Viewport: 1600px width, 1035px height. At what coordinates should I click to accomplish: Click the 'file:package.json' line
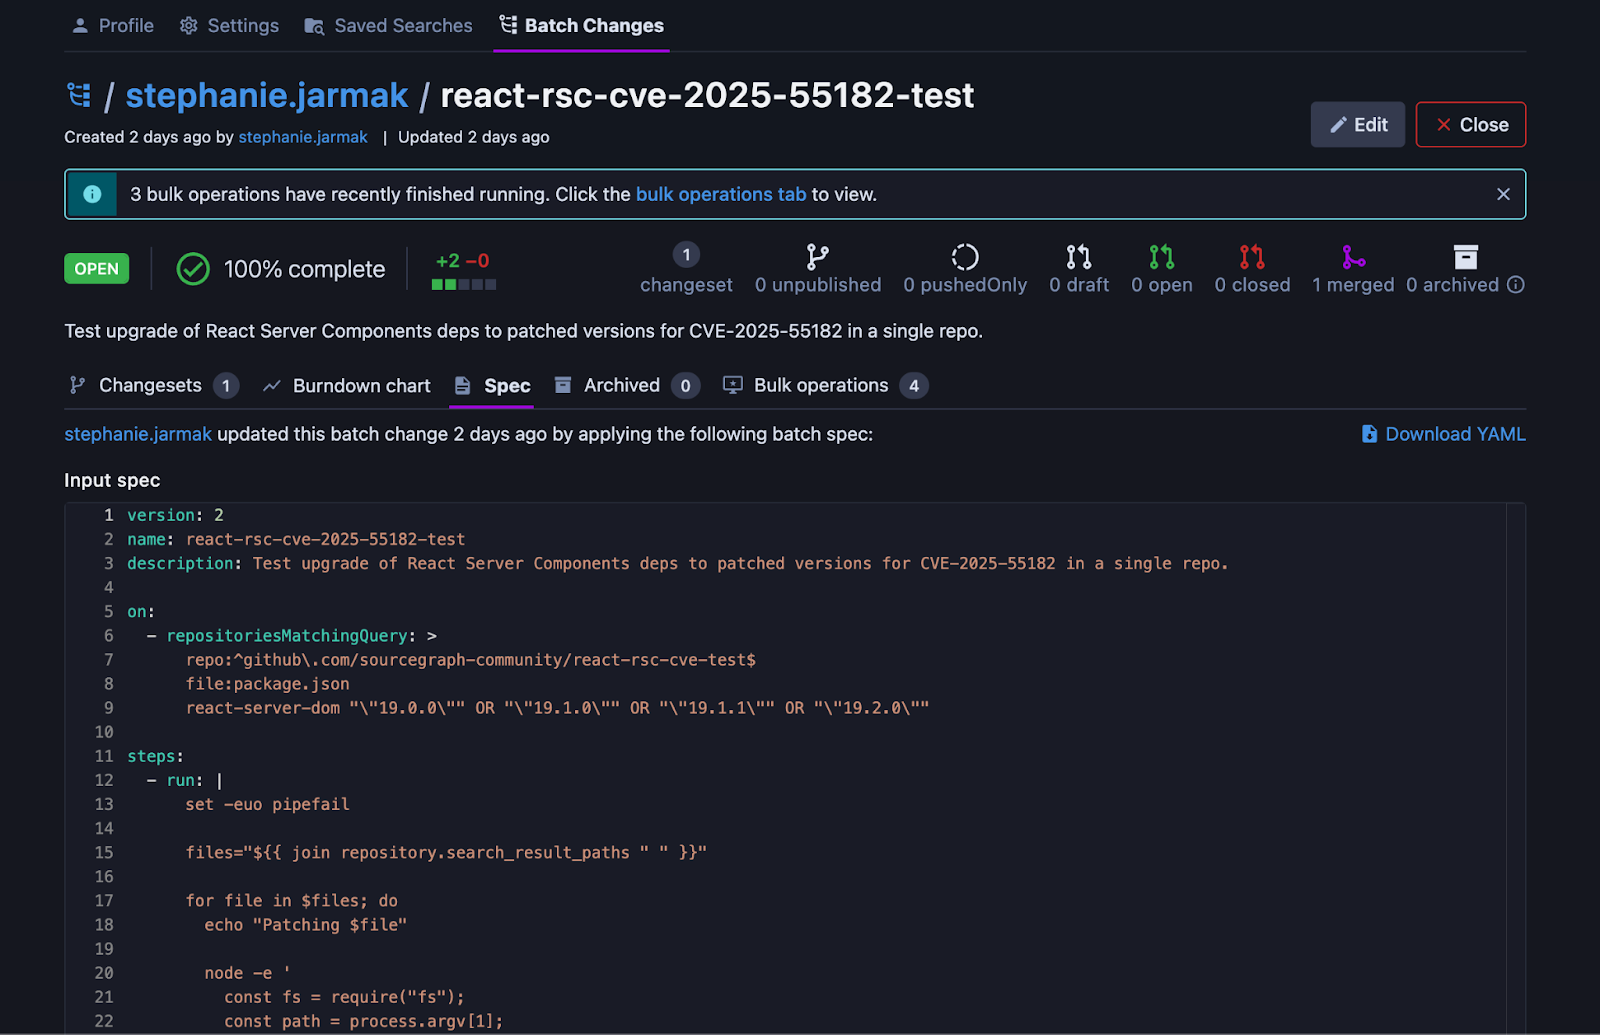267,684
